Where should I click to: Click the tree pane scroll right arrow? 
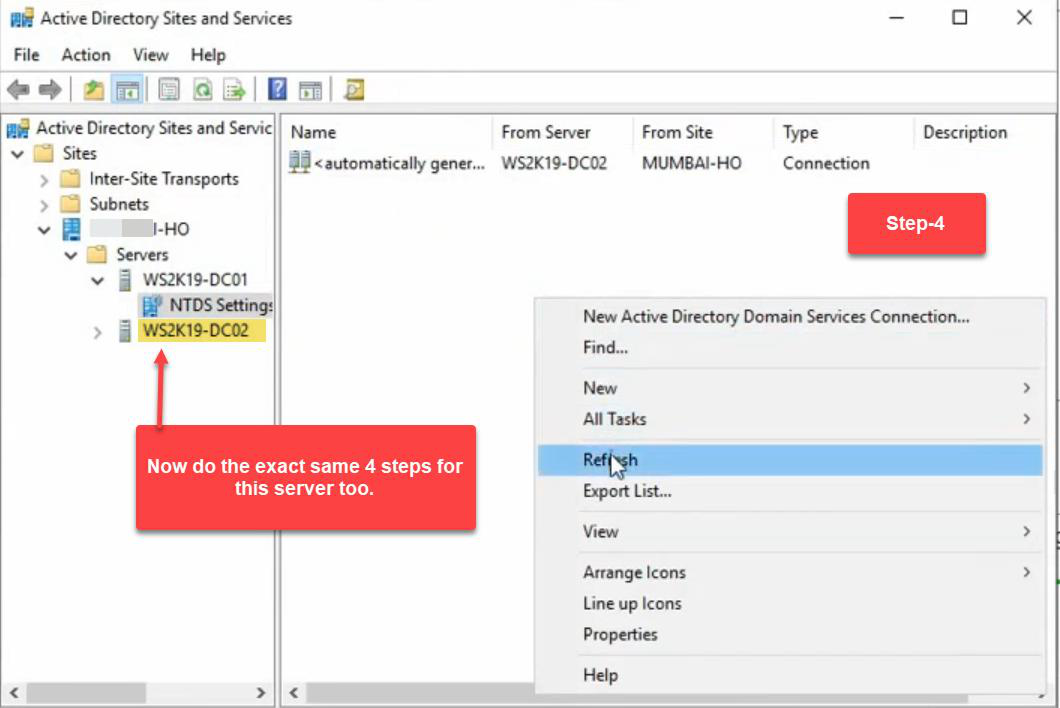(261, 692)
